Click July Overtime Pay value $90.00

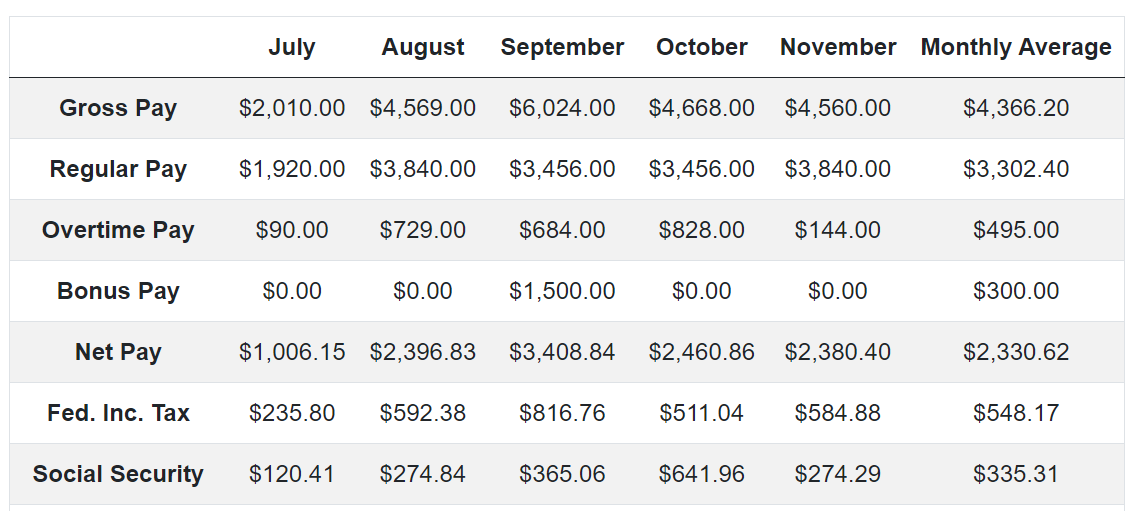pyautogui.click(x=292, y=230)
